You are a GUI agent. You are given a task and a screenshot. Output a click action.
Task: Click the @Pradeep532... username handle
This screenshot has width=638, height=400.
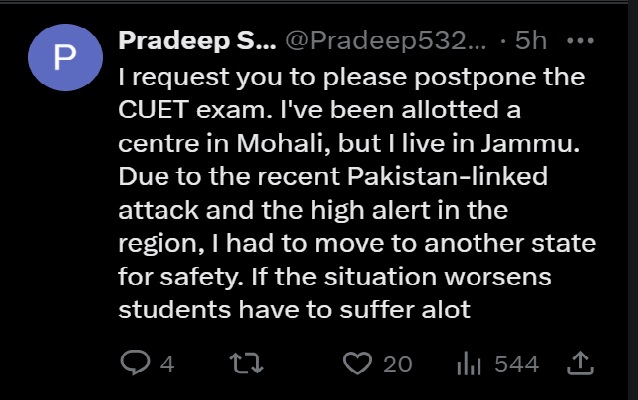pyautogui.click(x=387, y=42)
